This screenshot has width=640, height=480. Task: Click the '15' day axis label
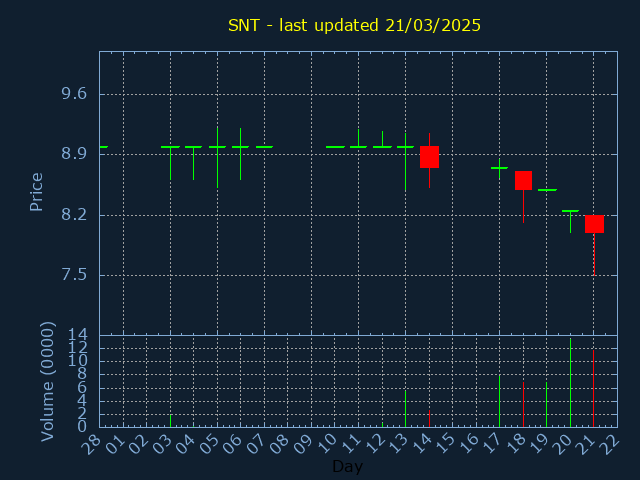pos(444,444)
